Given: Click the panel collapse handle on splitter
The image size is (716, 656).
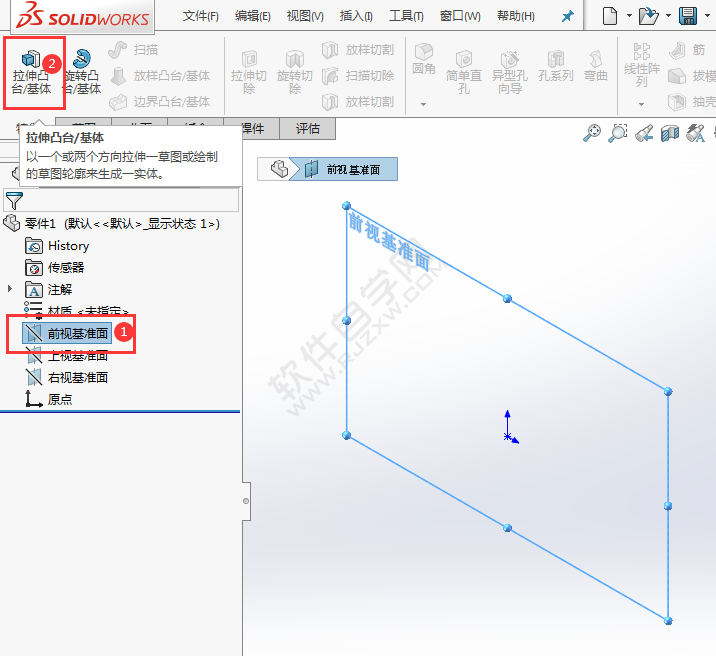Looking at the screenshot, I should (246, 501).
